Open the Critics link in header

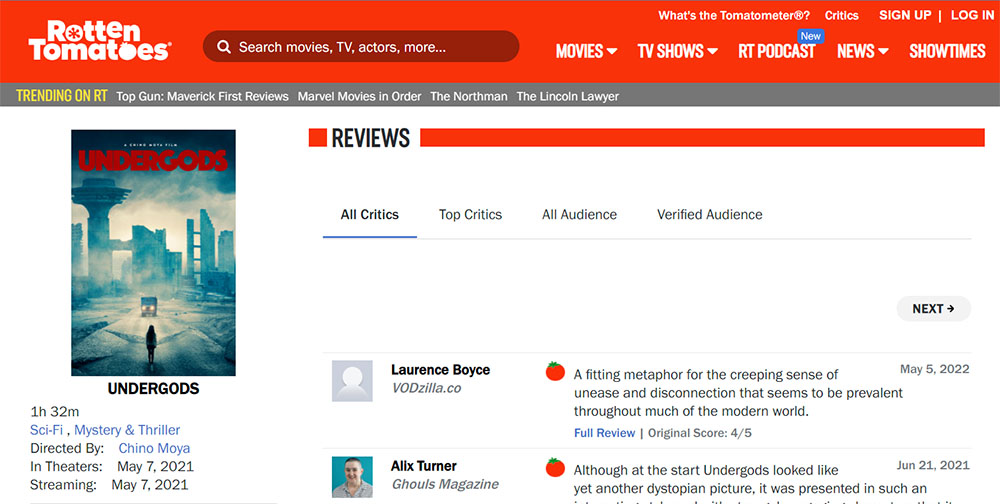(841, 15)
